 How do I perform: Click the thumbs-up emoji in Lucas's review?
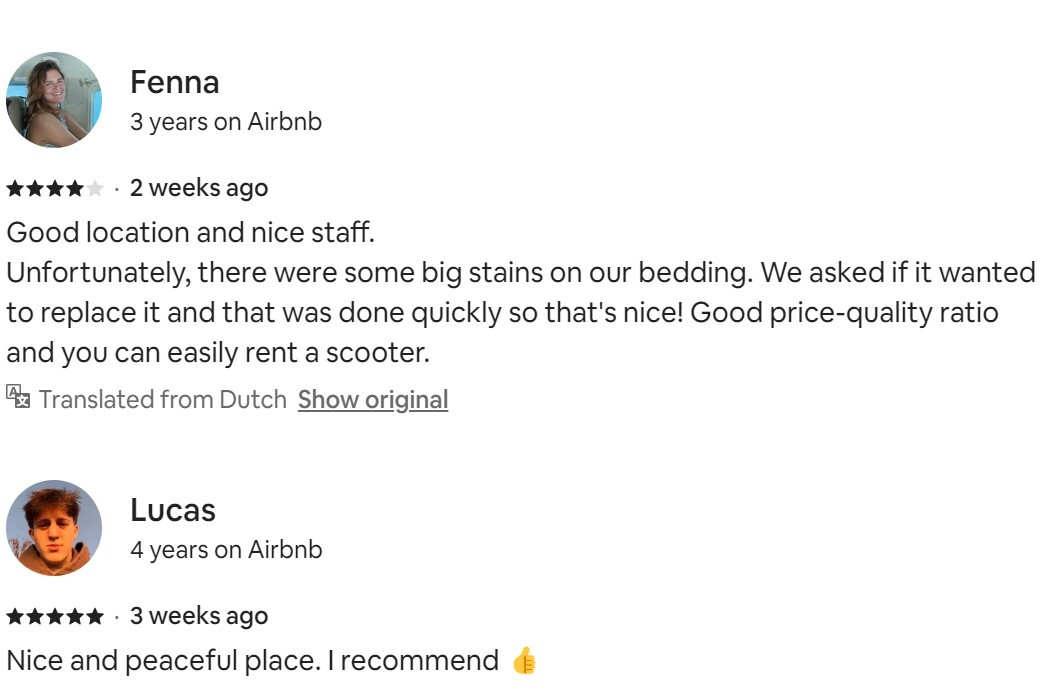[x=524, y=661]
